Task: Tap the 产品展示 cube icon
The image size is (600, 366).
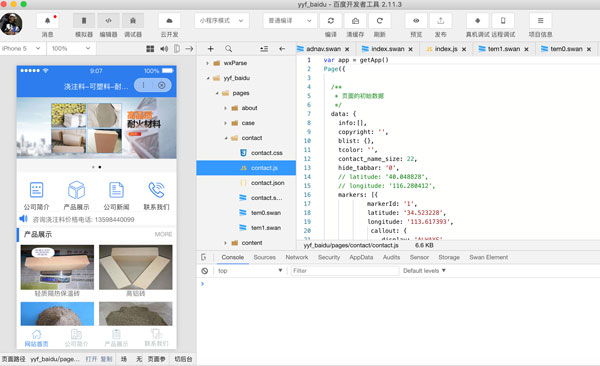Action: pos(76,190)
